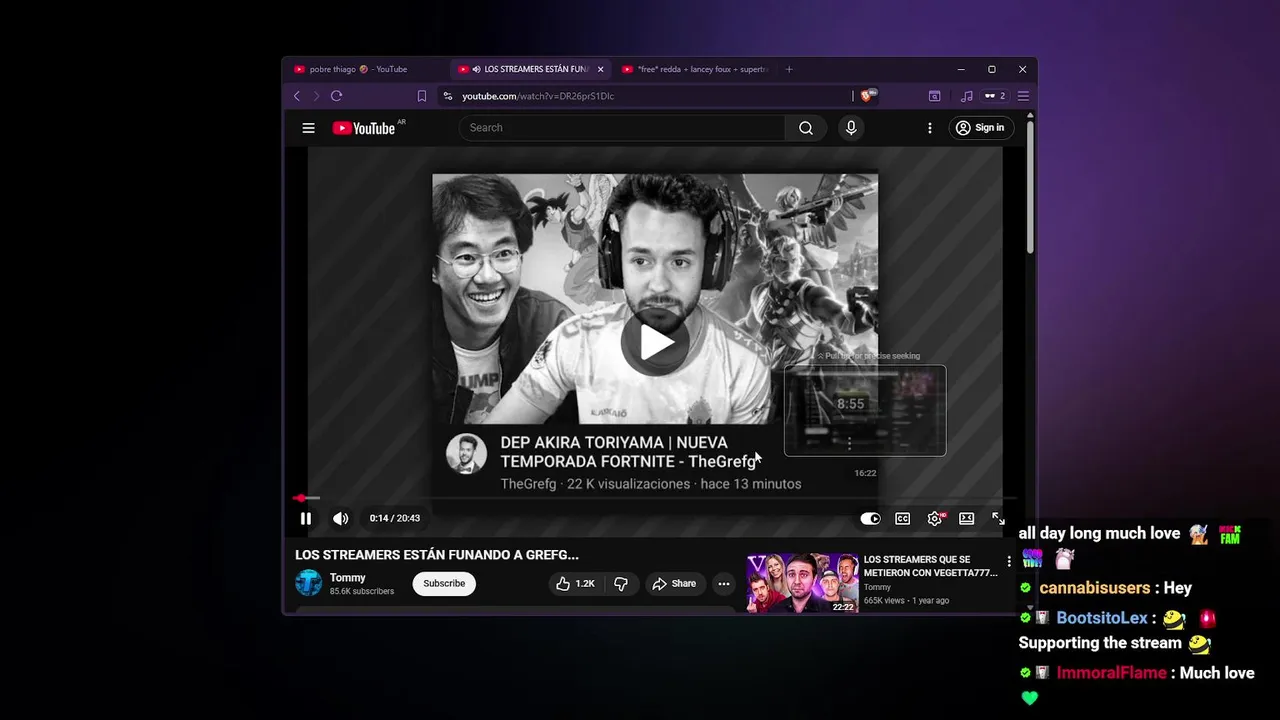This screenshot has height=720, width=1280.
Task: Switch to theater mode
Action: point(966,518)
